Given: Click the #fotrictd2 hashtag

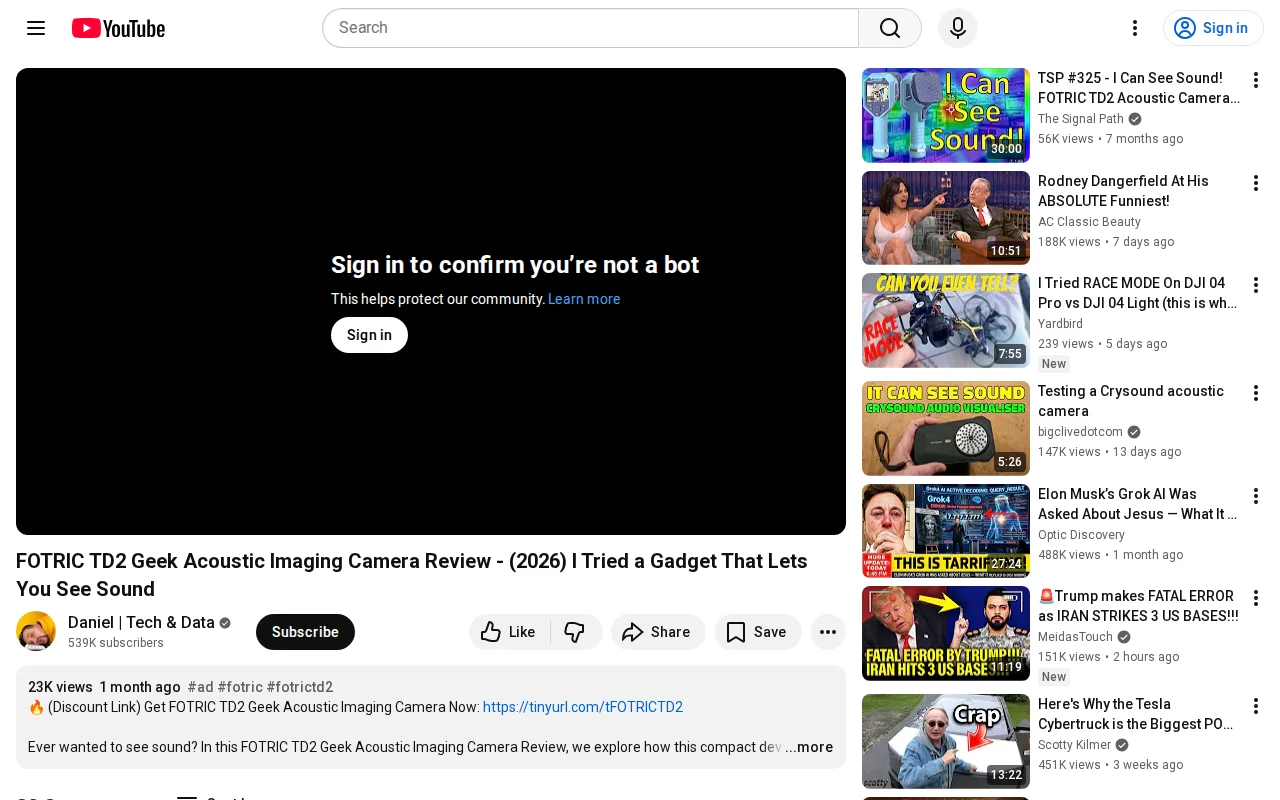Looking at the screenshot, I should pos(300,687).
